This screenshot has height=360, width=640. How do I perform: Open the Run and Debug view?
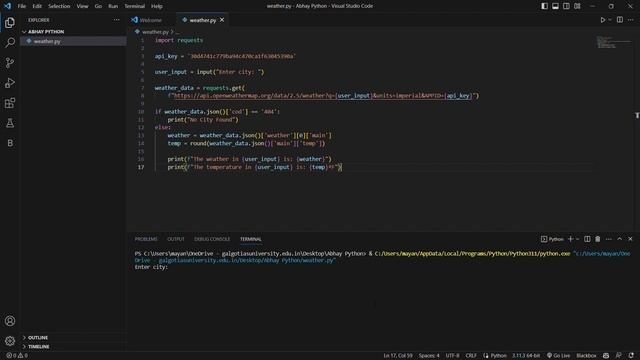point(10,83)
